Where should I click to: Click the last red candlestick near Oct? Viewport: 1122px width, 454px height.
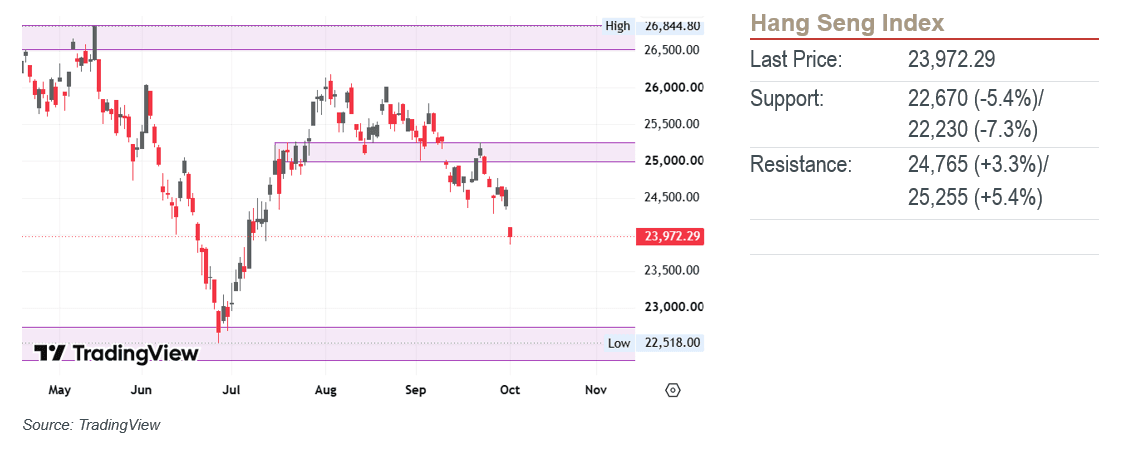click(511, 233)
